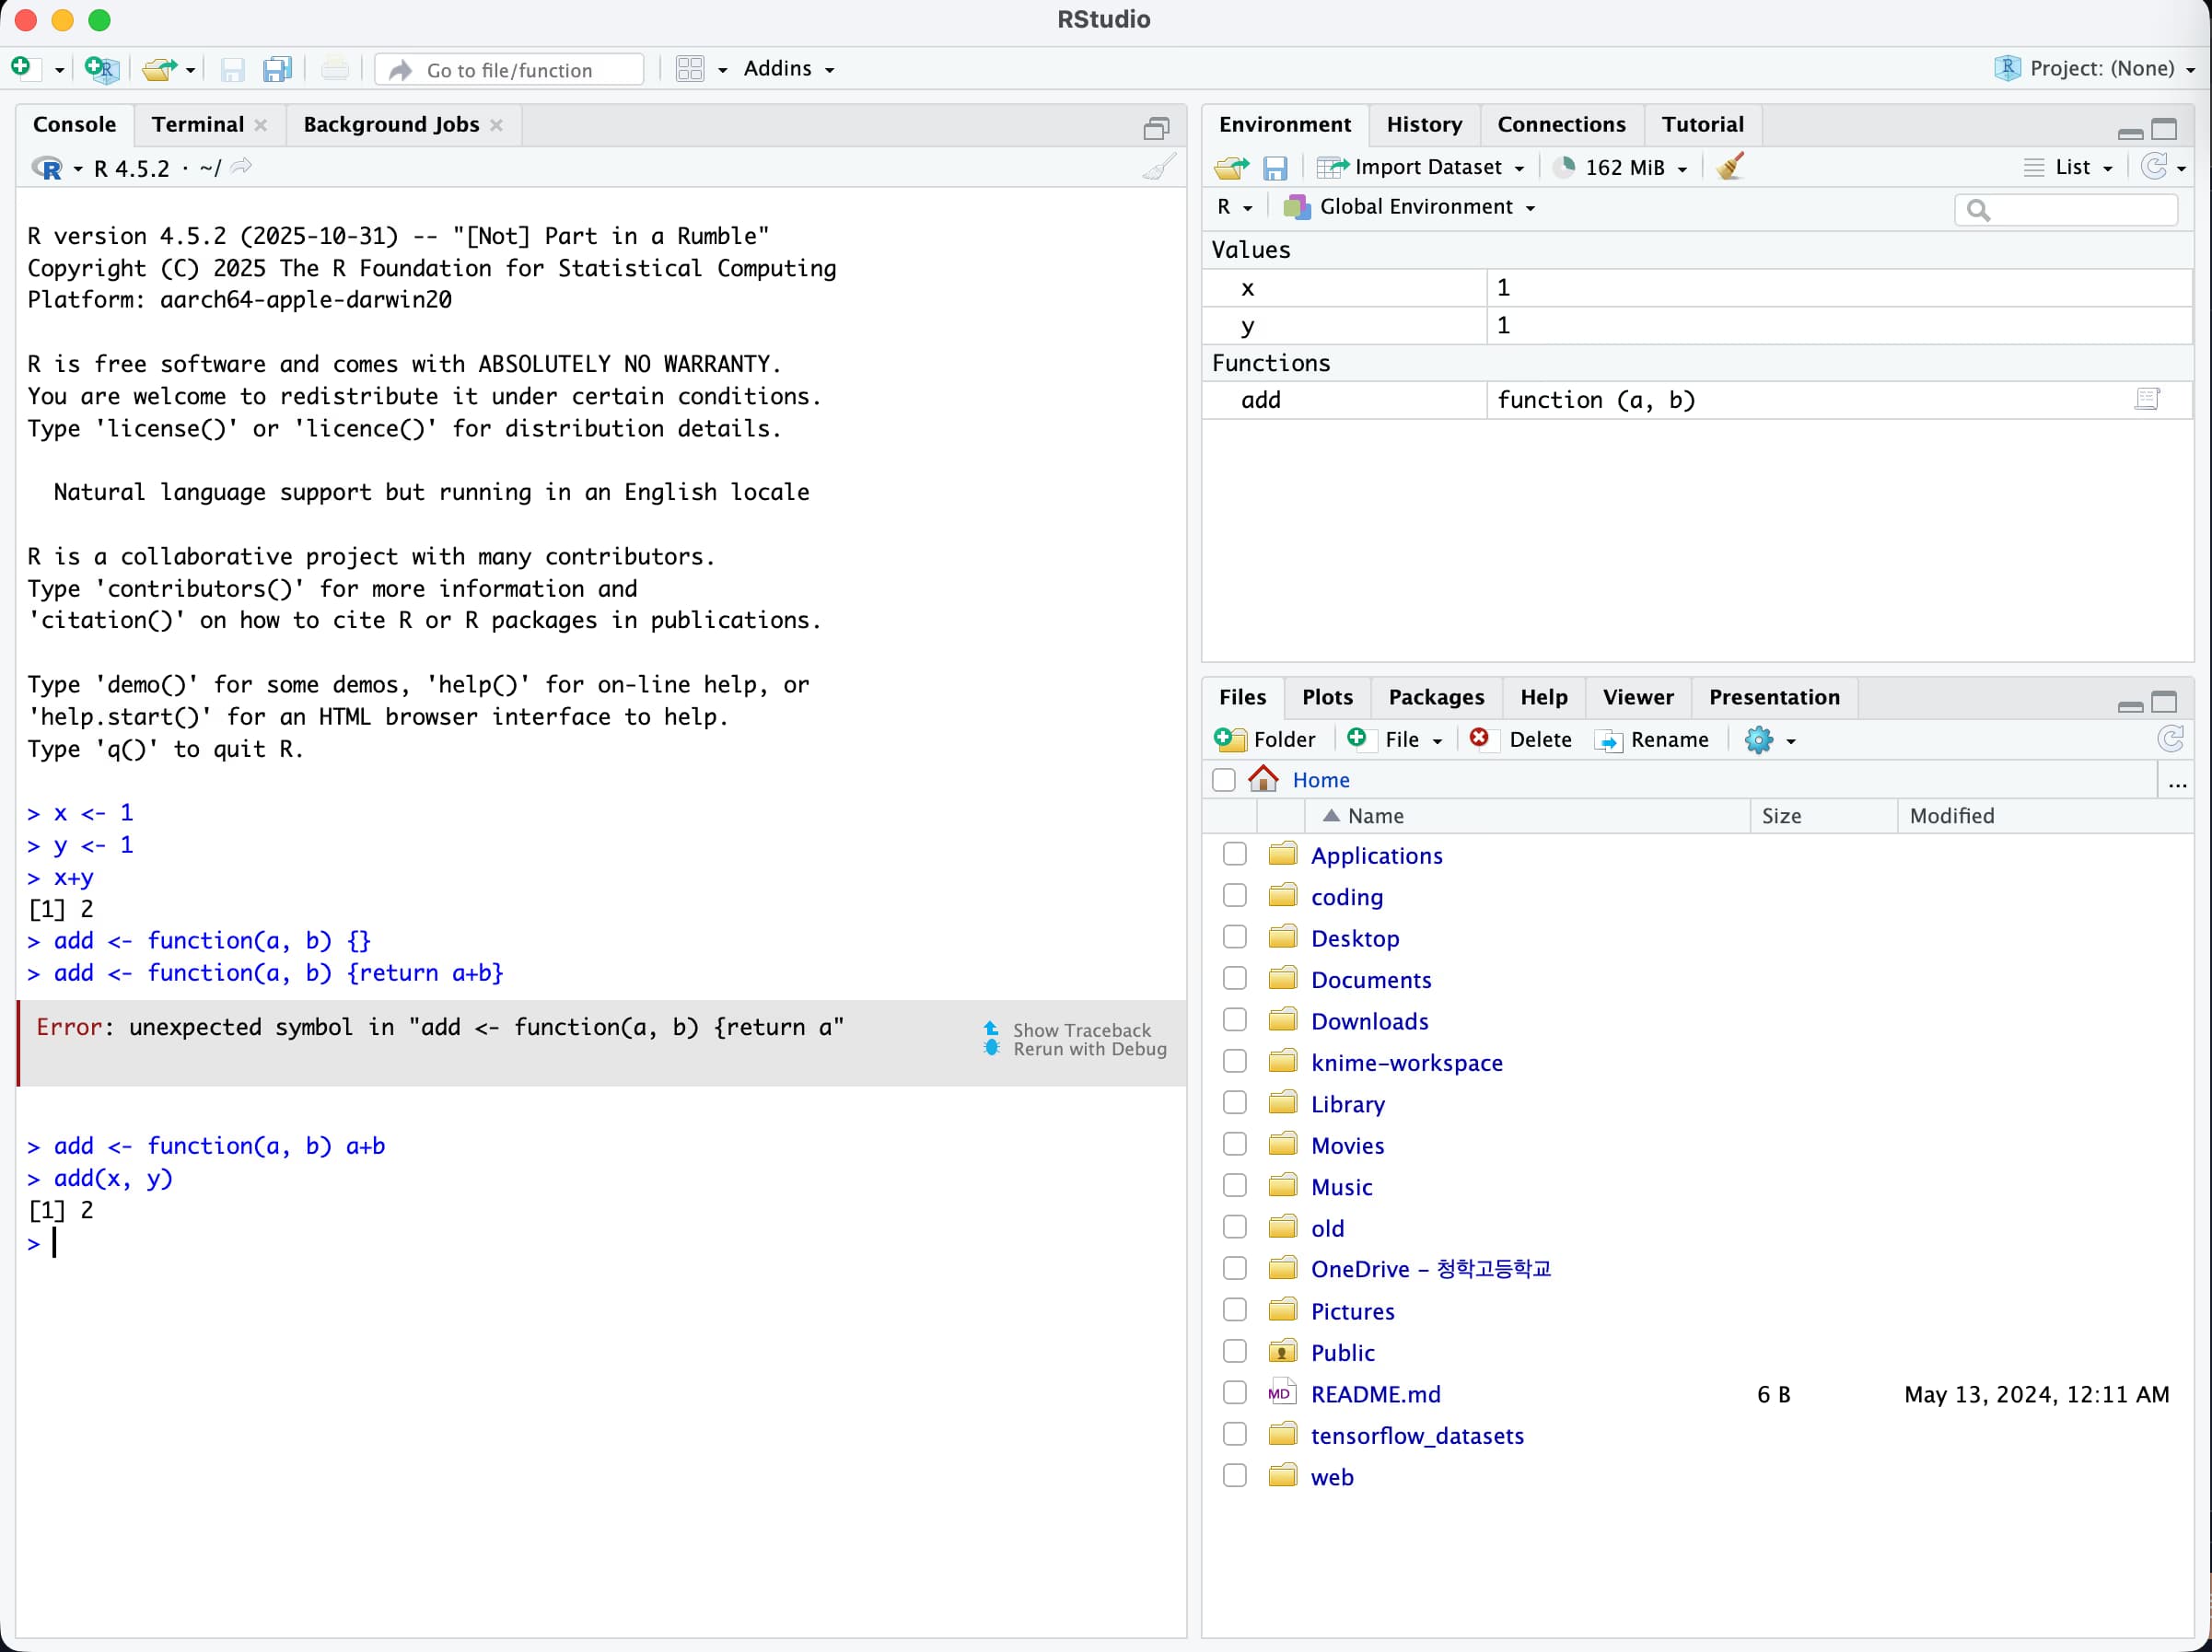
Task: Check the Documents folder checkbox
Action: tap(1235, 978)
